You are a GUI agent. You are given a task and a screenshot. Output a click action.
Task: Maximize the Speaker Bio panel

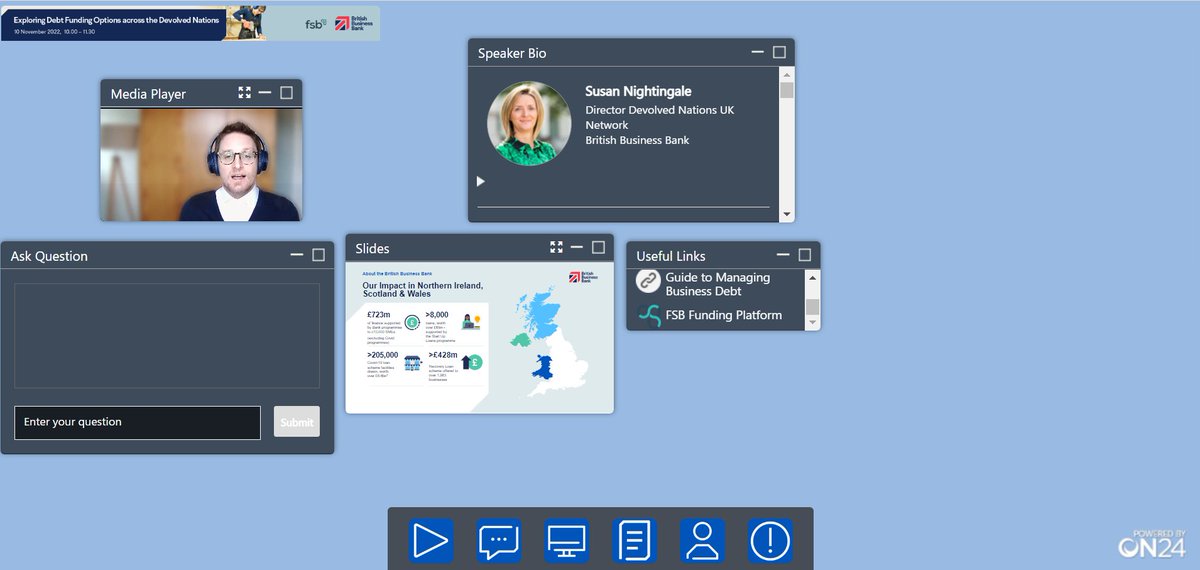tap(780, 52)
